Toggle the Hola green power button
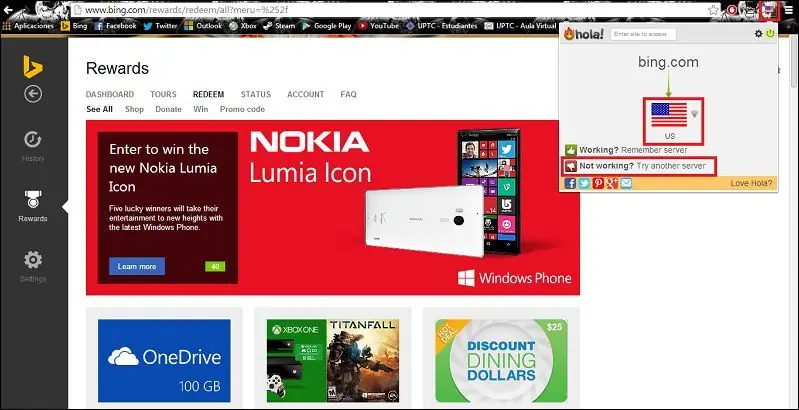This screenshot has width=799, height=410. tap(770, 34)
